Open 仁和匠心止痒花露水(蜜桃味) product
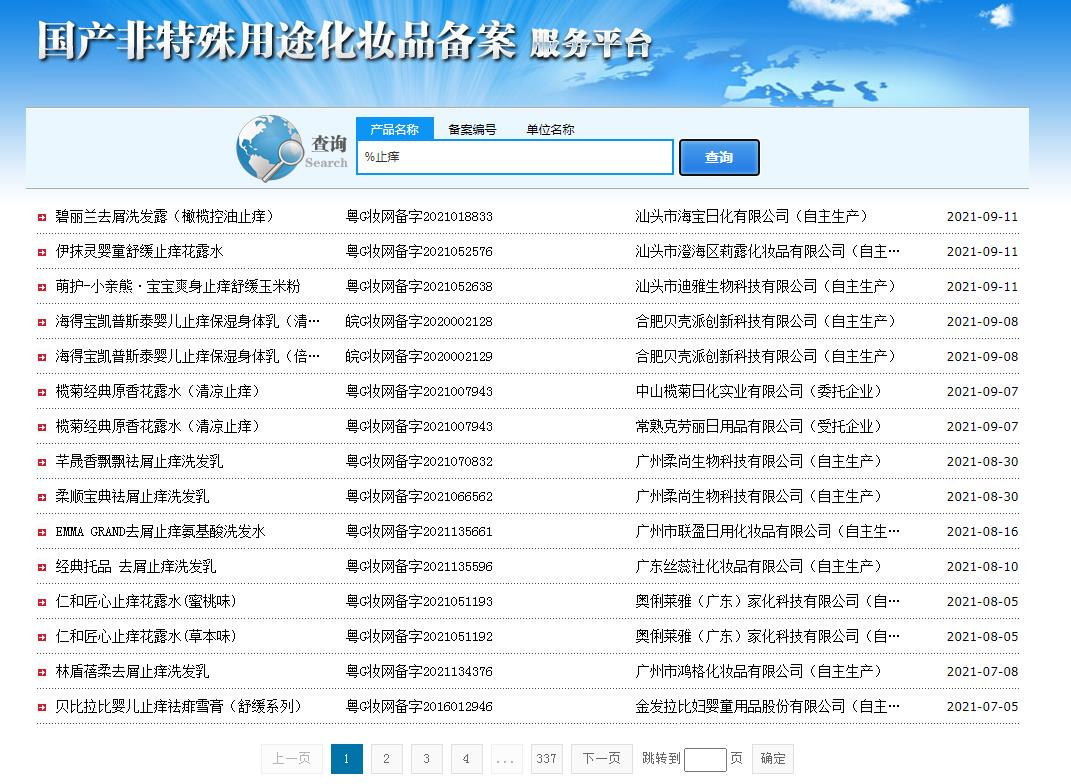 point(146,601)
